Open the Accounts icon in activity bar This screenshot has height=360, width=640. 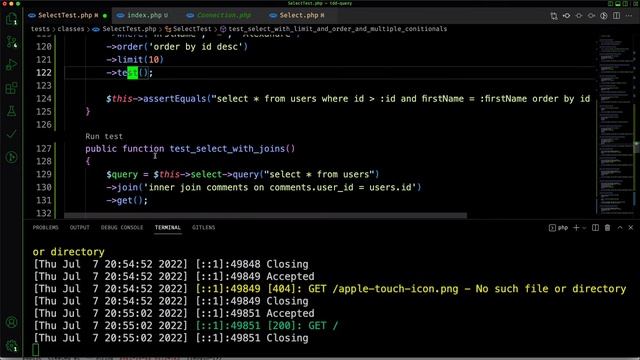[11, 322]
